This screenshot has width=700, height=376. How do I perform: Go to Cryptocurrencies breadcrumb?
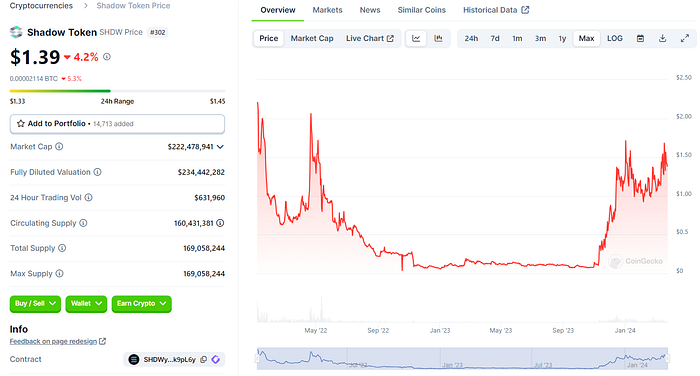[41, 6]
